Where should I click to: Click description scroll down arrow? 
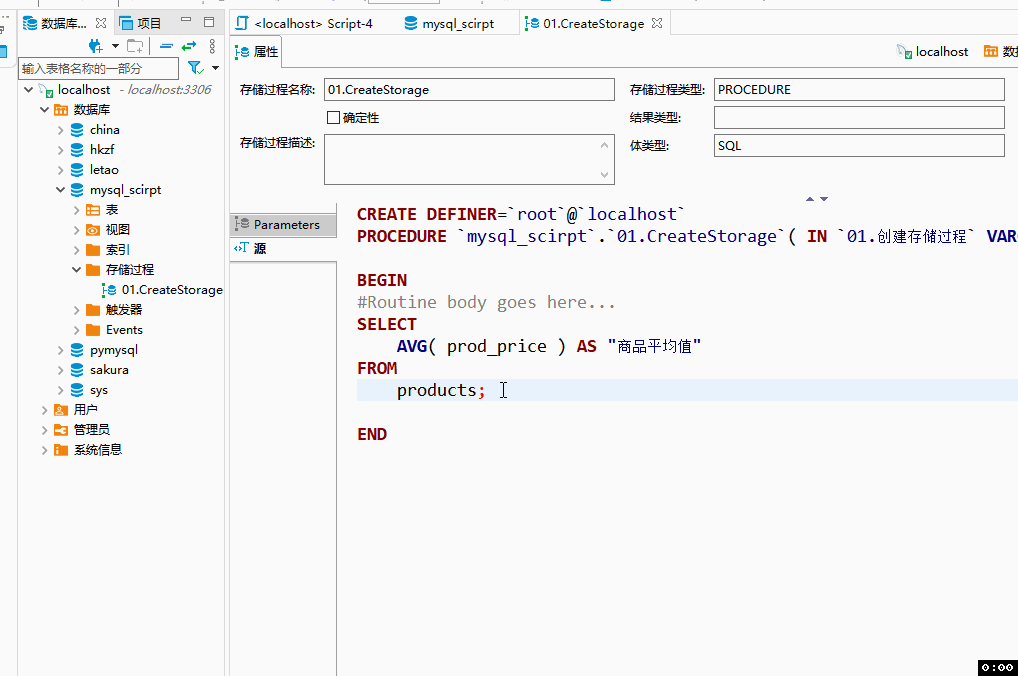coord(604,175)
